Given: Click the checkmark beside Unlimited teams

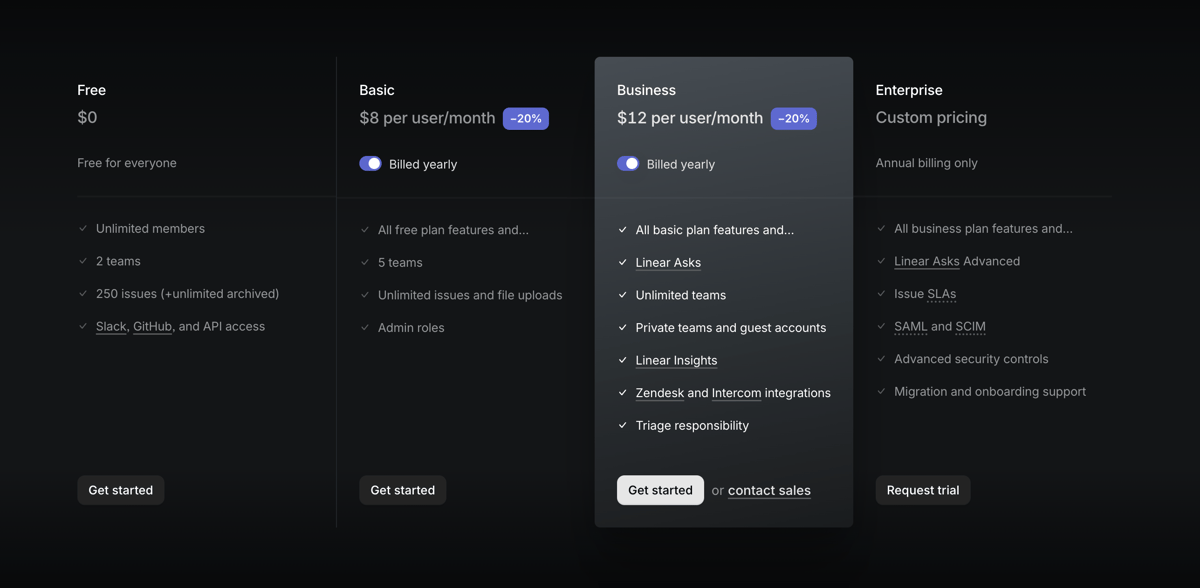Looking at the screenshot, I should coord(622,295).
